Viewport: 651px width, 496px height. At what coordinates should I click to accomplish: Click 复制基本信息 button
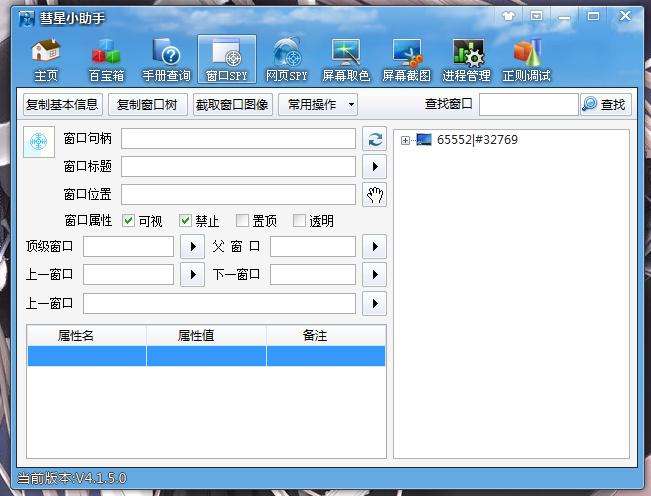point(63,104)
